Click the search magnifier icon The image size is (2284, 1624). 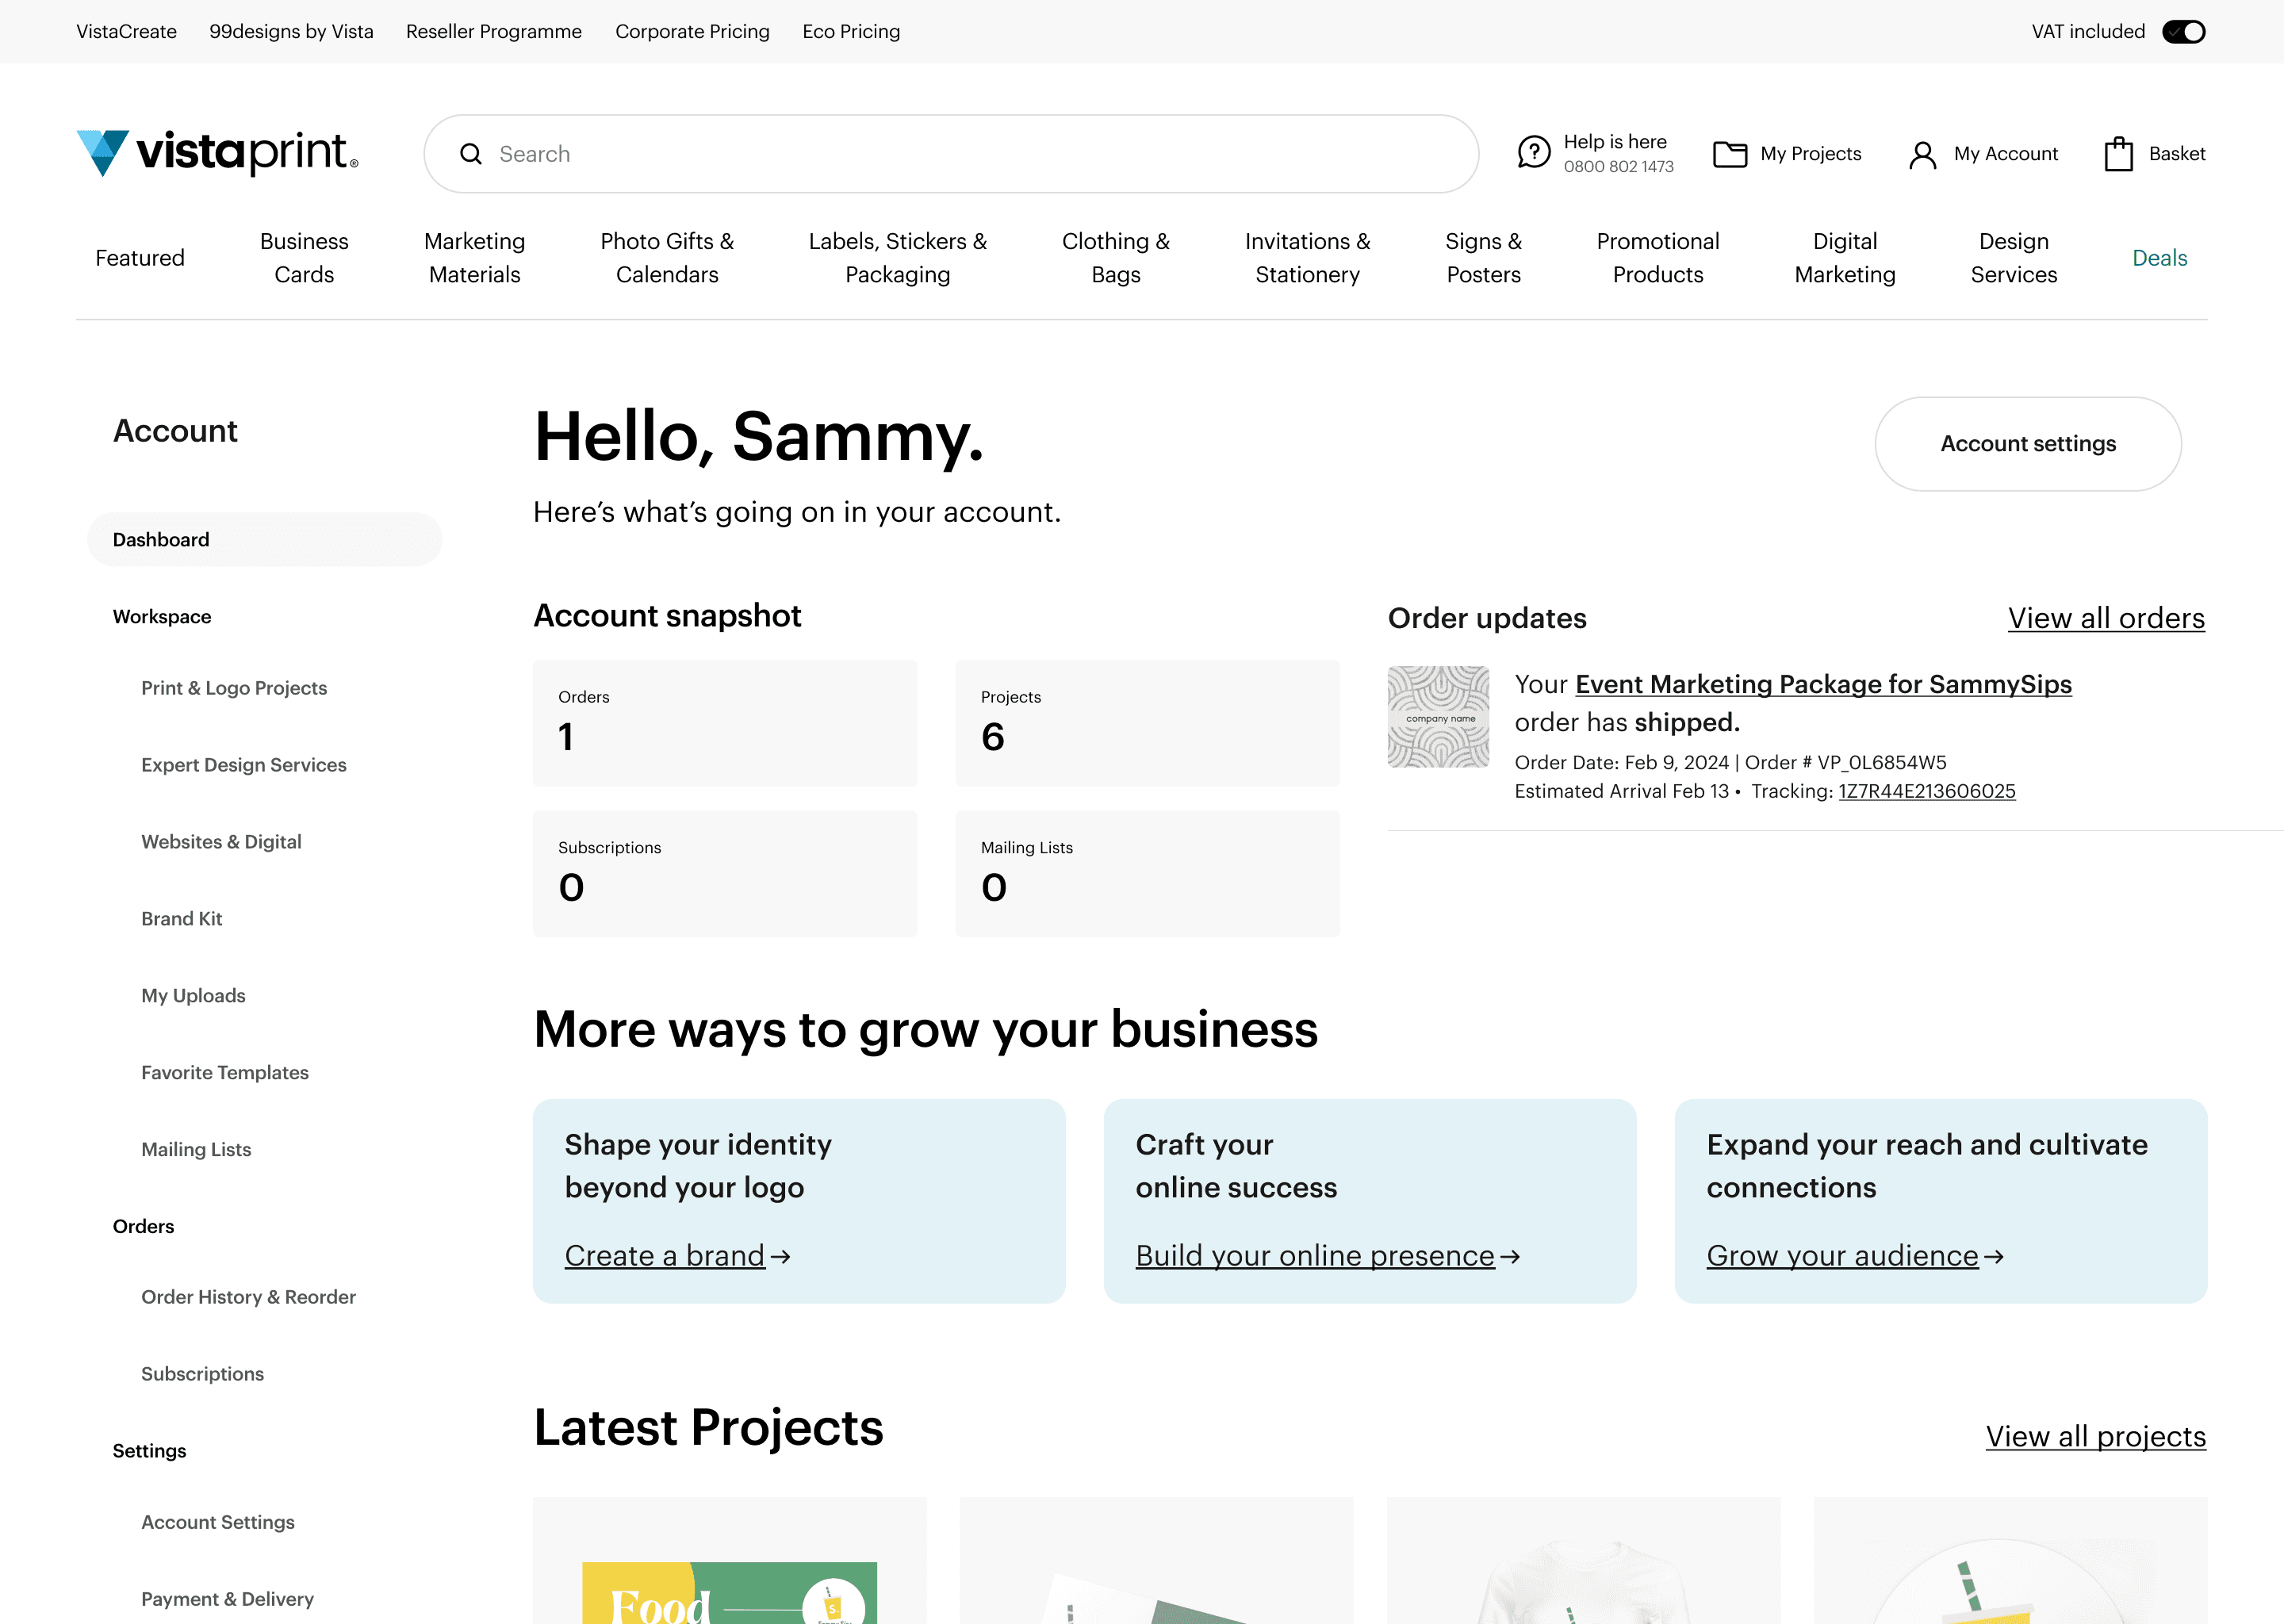(470, 153)
